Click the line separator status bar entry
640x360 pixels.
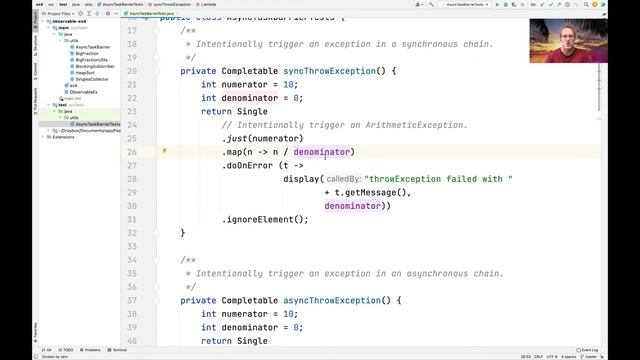point(538,357)
